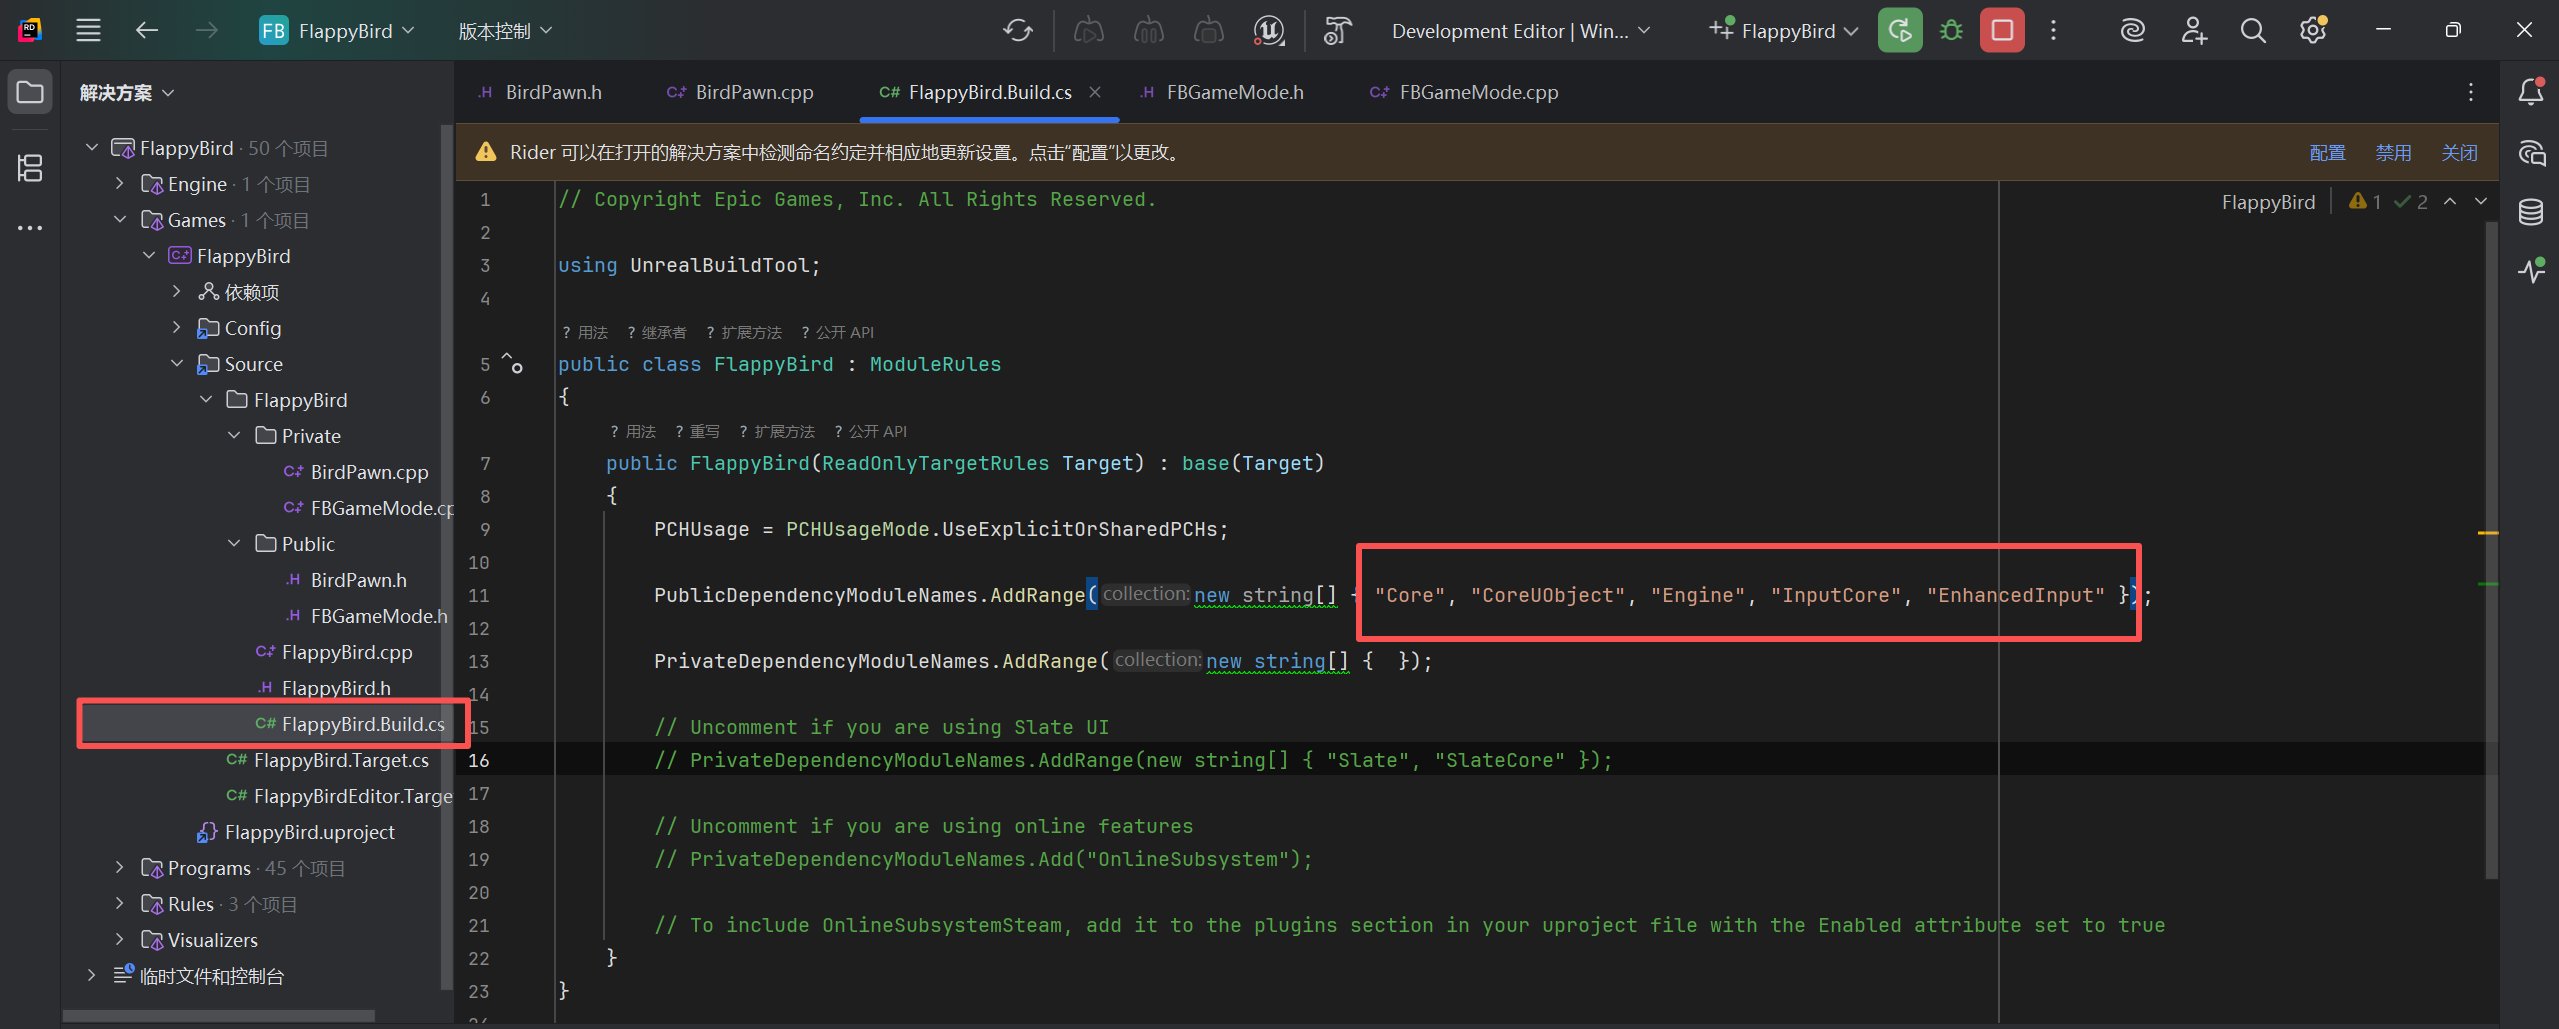Open the main hamburger menu
Screen dimensions: 2559x1029
pyautogui.click(x=88, y=31)
